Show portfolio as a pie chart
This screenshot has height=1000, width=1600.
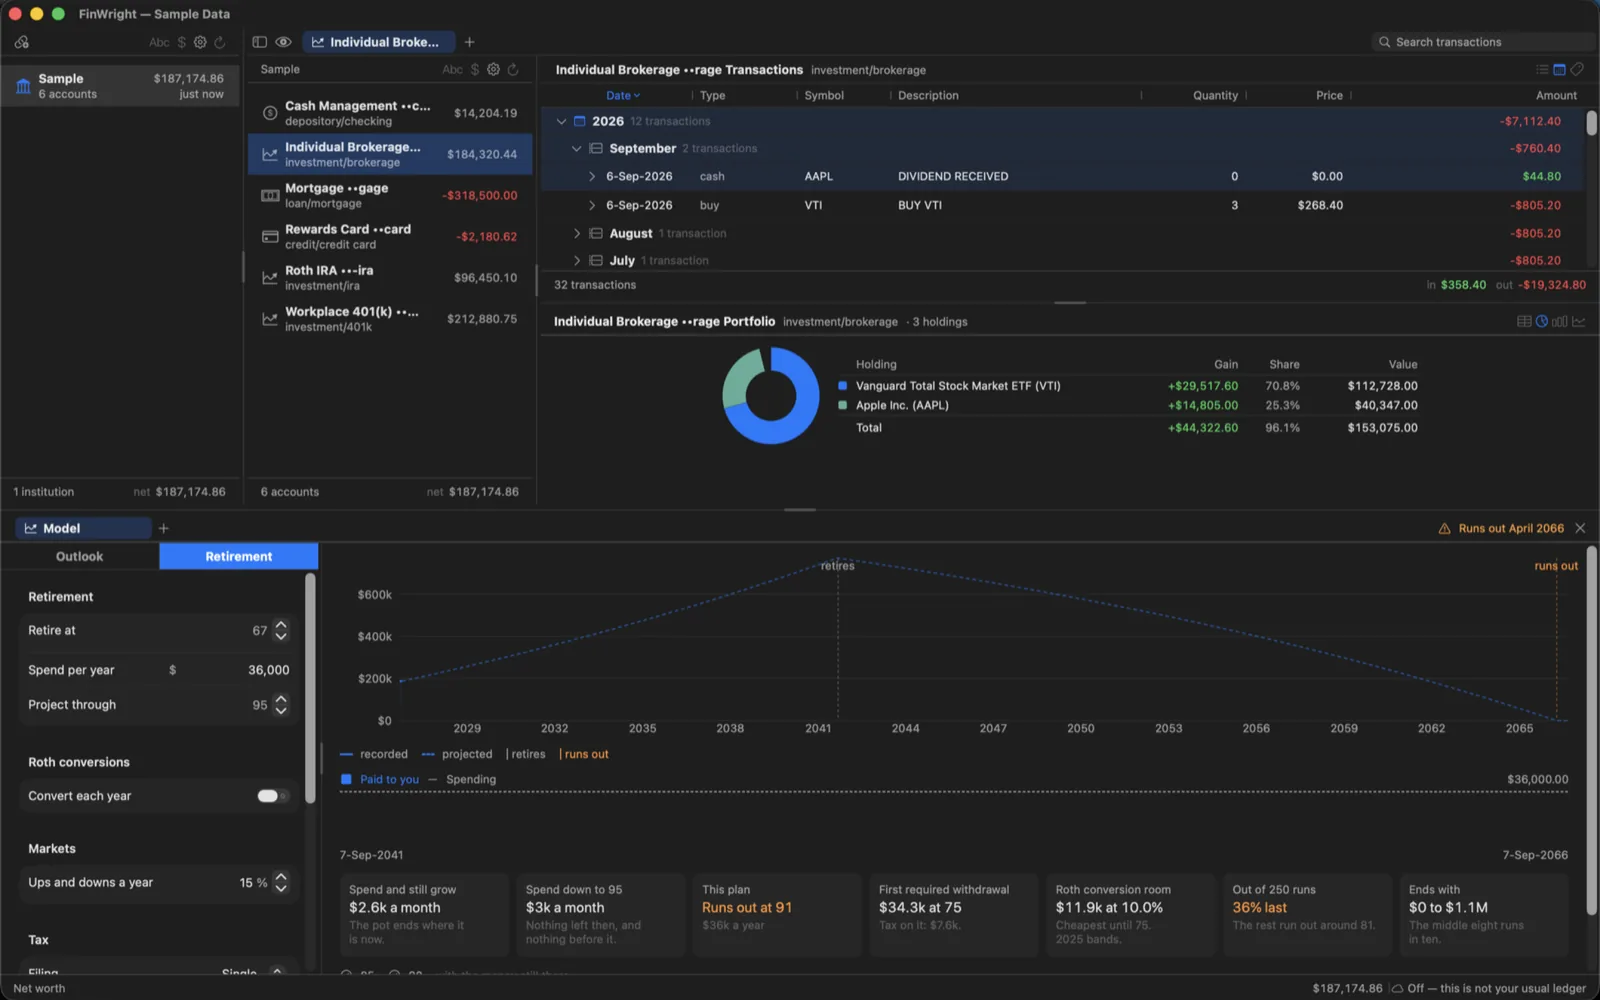(1542, 321)
